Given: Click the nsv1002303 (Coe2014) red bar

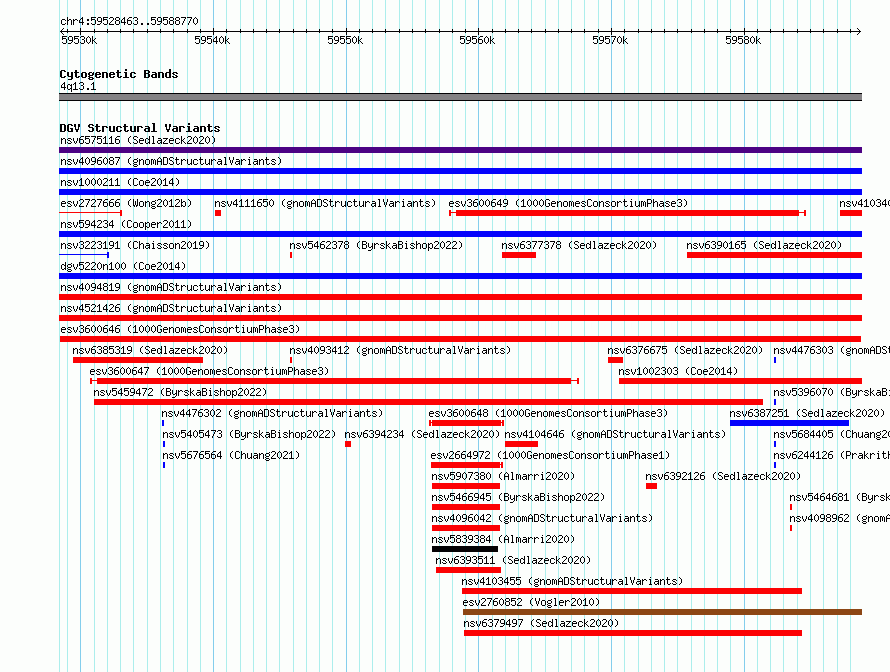Looking at the screenshot, I should (740, 381).
